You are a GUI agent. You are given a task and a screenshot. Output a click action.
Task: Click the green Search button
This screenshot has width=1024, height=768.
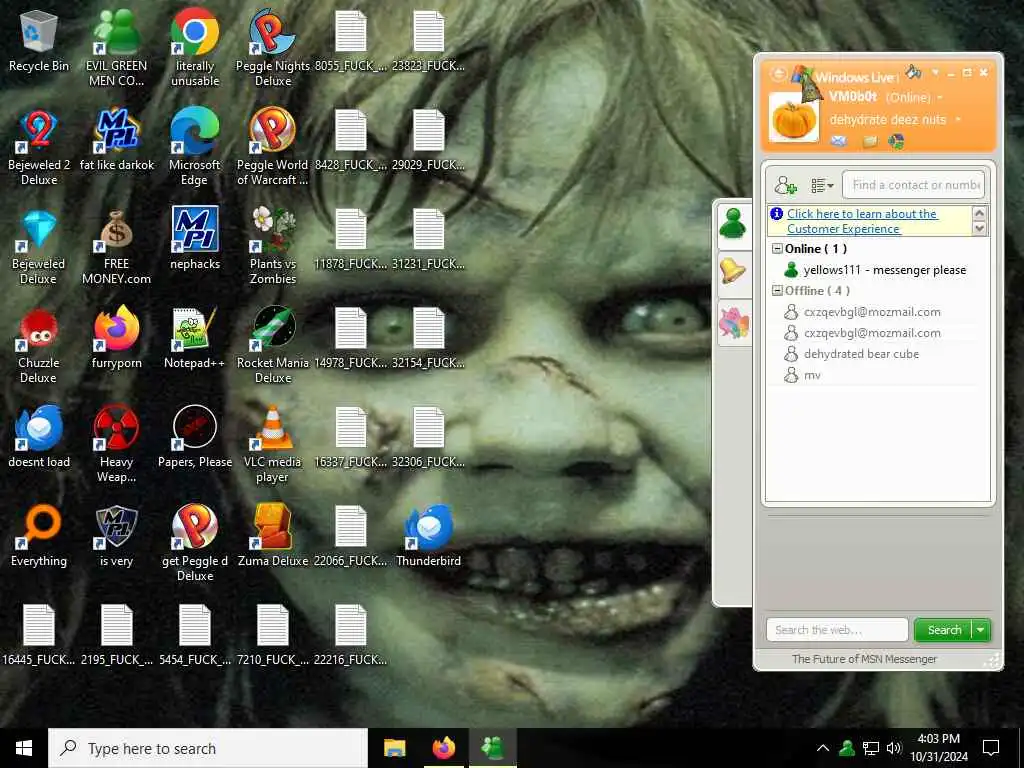coord(944,630)
